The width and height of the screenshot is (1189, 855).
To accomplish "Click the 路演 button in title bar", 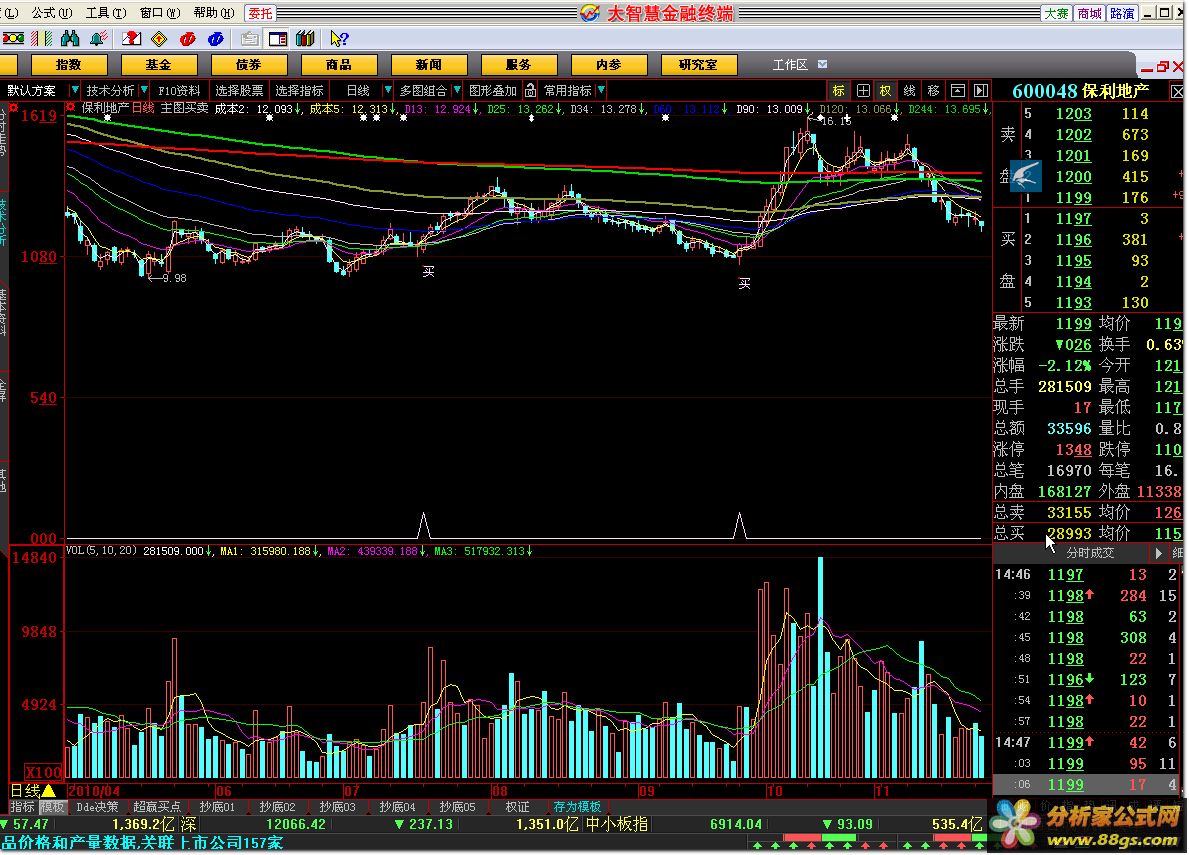I will point(1122,13).
